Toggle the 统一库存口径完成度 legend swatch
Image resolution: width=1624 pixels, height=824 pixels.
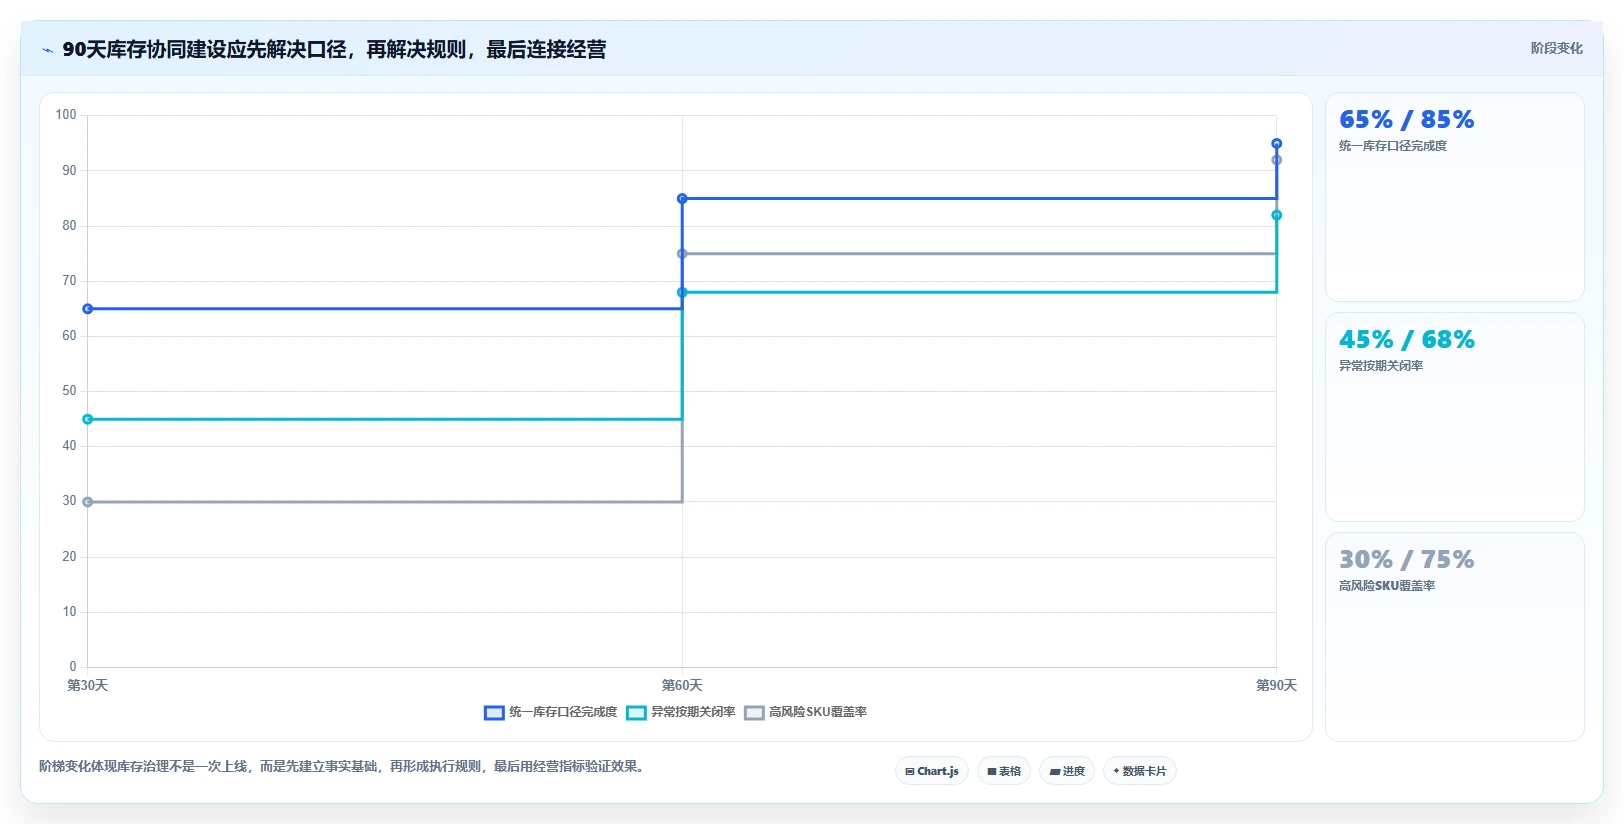click(x=494, y=713)
